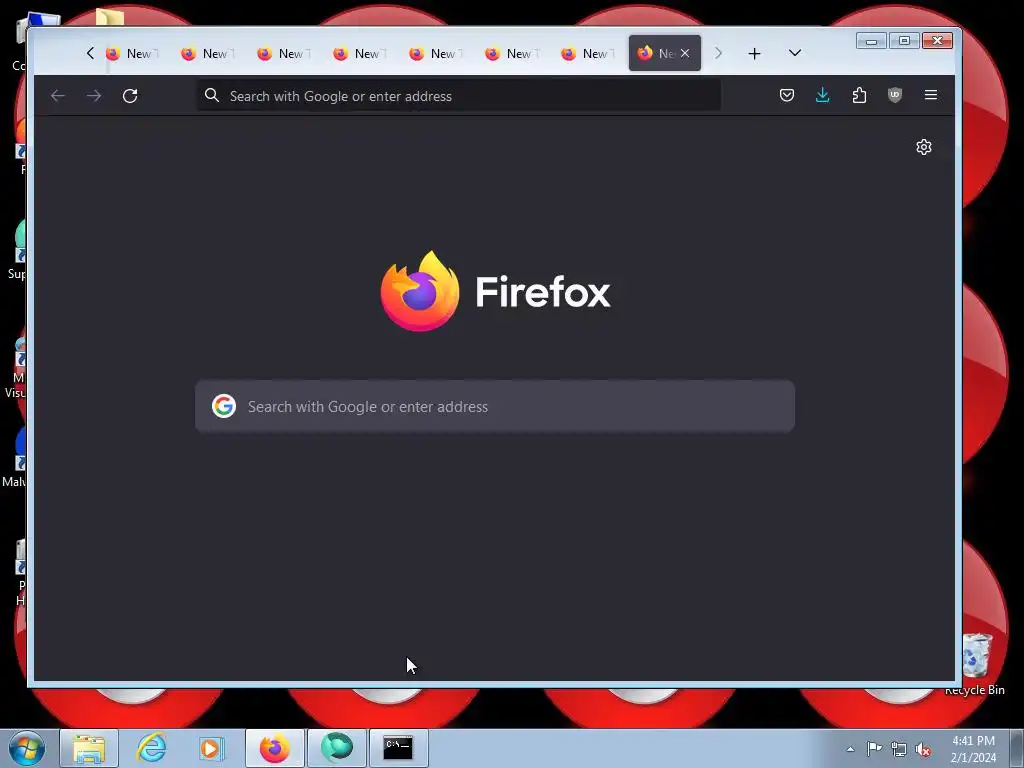Switch to the third New Tab
This screenshot has width=1024, height=768.
tap(284, 54)
